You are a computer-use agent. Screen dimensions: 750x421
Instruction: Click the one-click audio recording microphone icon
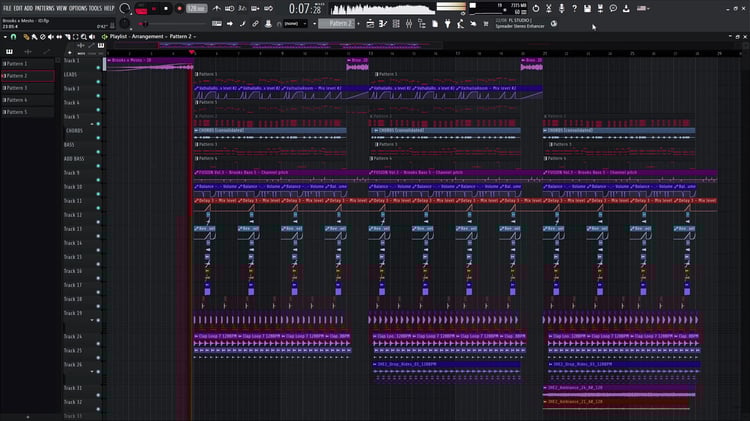coord(562,9)
